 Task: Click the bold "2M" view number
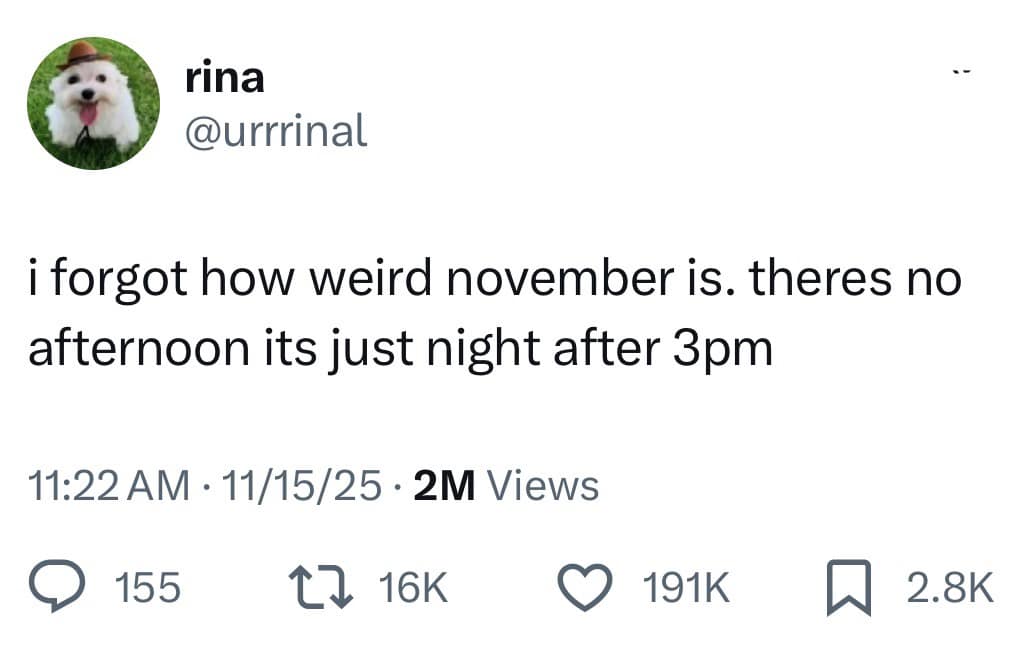click(x=444, y=486)
